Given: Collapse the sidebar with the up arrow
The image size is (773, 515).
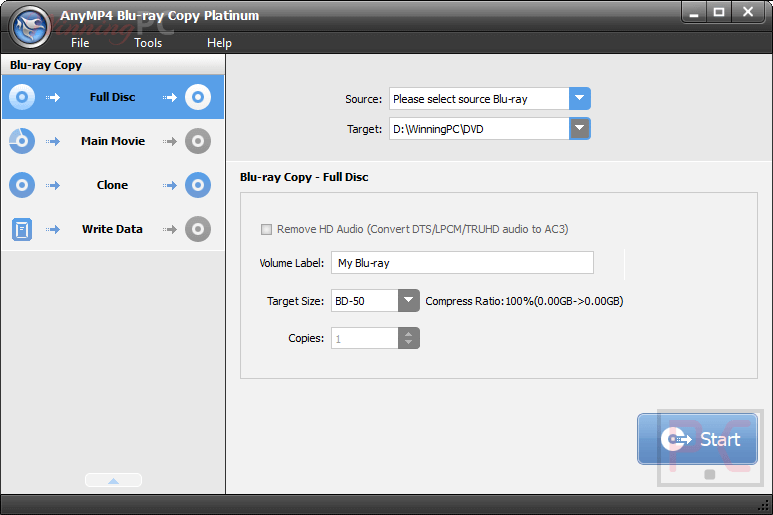Looking at the screenshot, I should (113, 480).
